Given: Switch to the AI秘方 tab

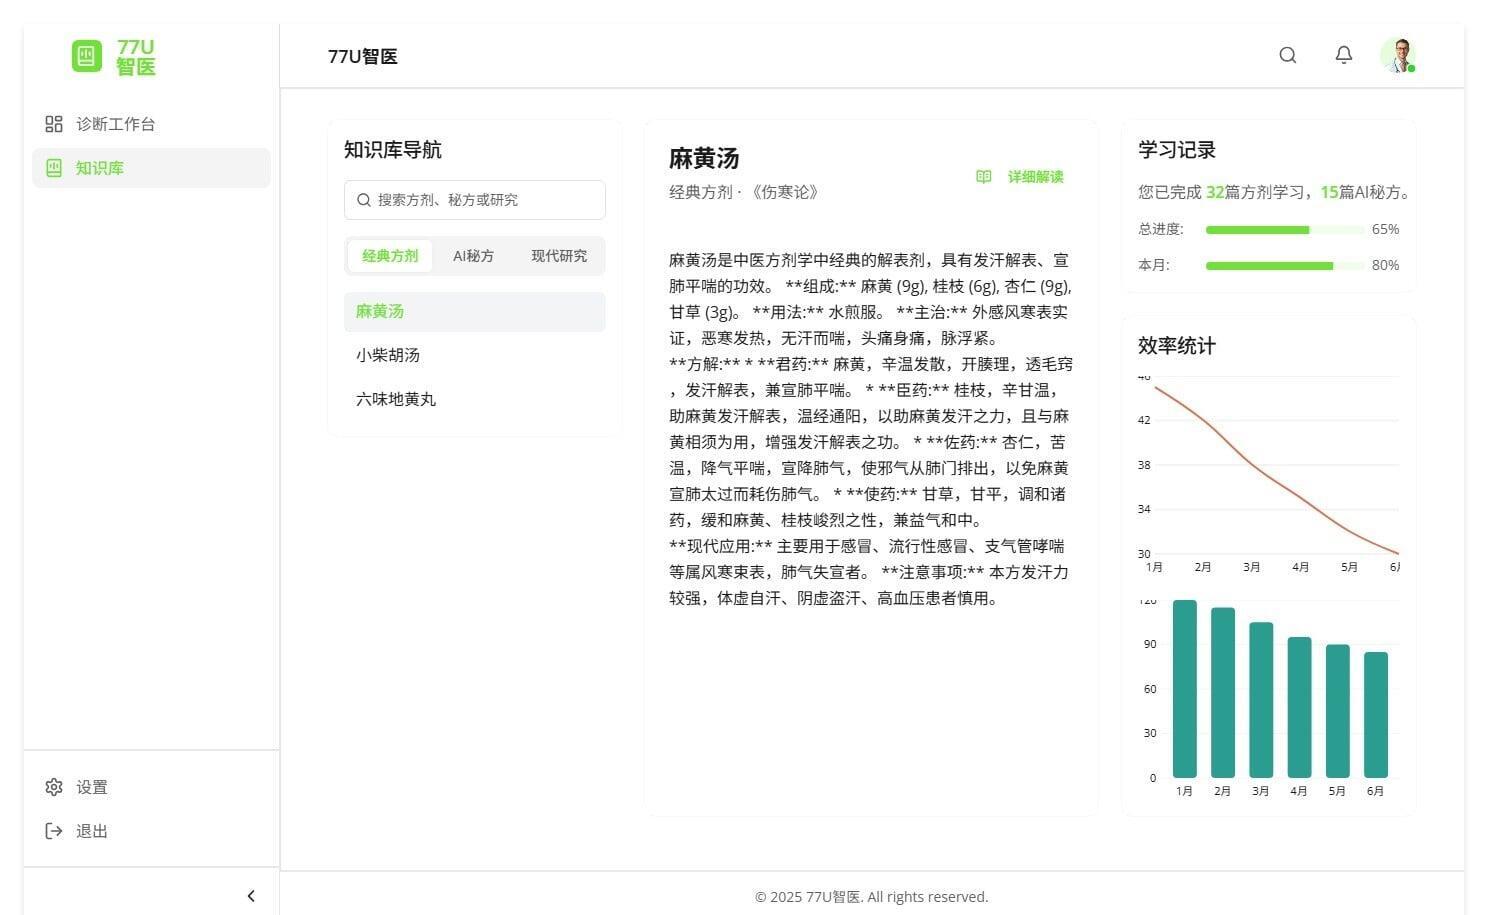Looking at the screenshot, I should [x=473, y=256].
